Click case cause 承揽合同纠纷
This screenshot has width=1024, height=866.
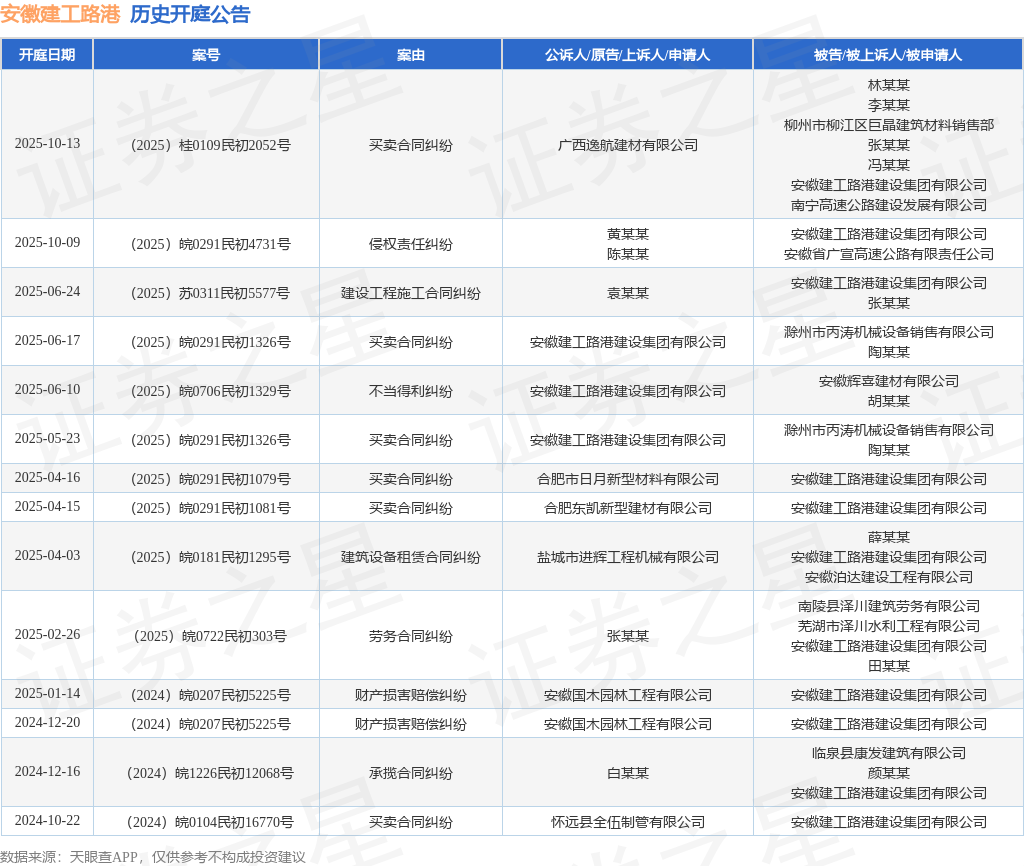(x=411, y=773)
